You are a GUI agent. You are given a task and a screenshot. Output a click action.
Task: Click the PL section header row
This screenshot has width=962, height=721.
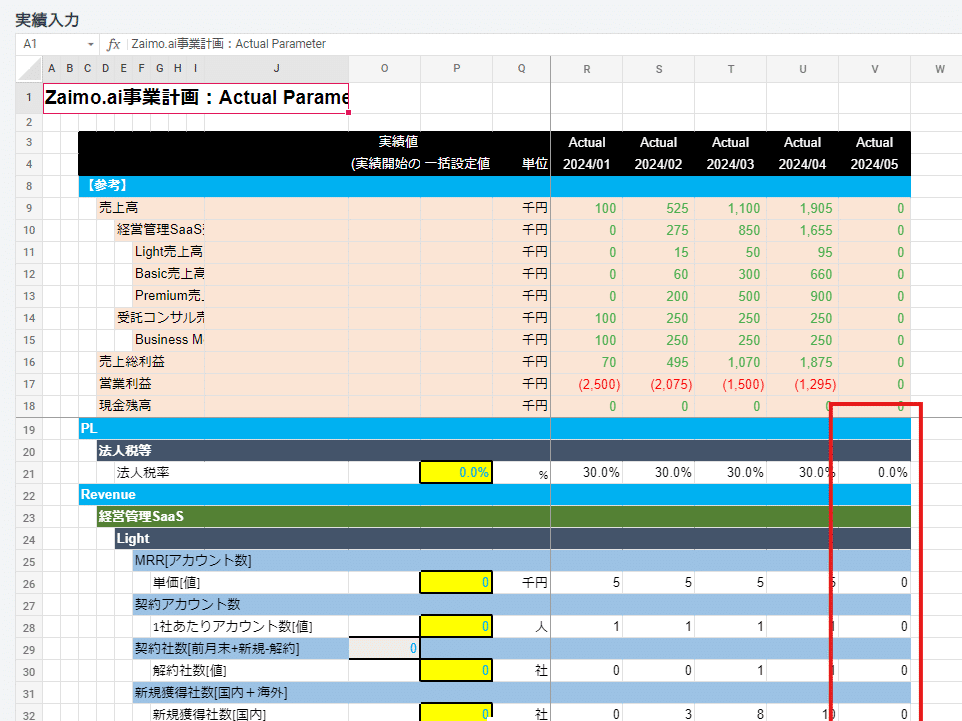click(x=494, y=428)
